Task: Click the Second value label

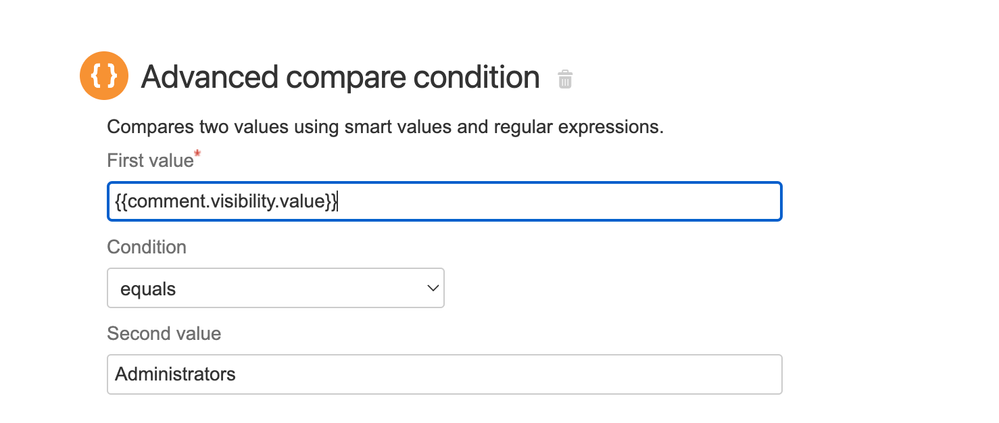Action: (x=164, y=334)
